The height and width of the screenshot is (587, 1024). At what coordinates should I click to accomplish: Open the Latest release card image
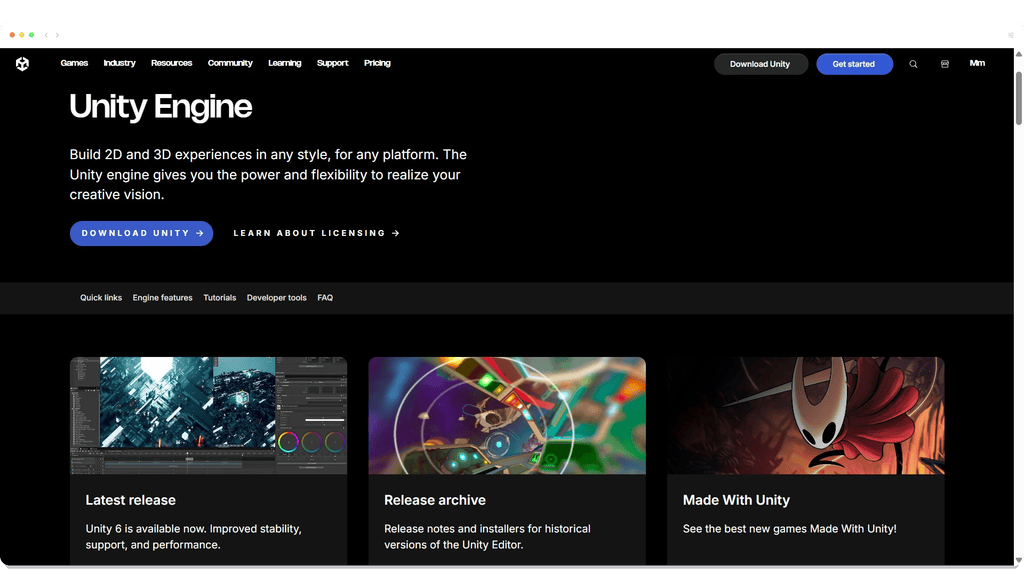click(208, 415)
